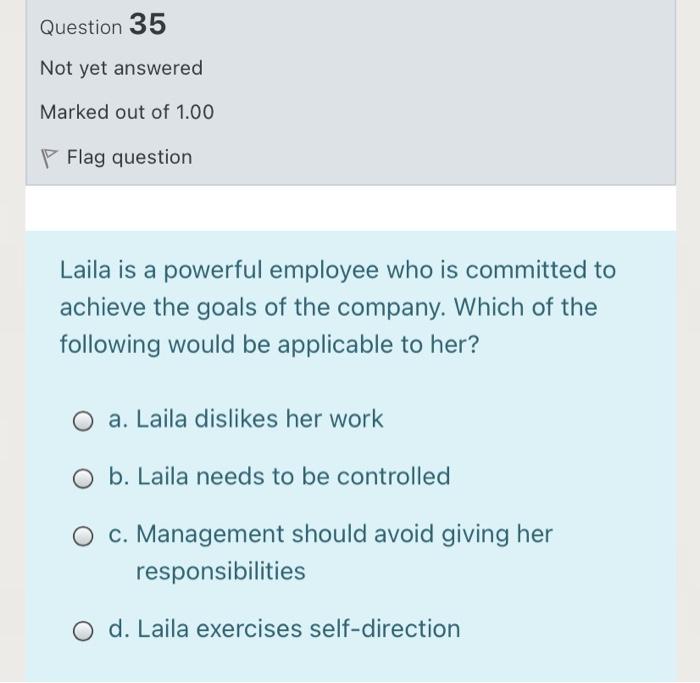Click the word 'responsibilities' in option c
Viewport: 700px width, 683px height.
coord(220,572)
